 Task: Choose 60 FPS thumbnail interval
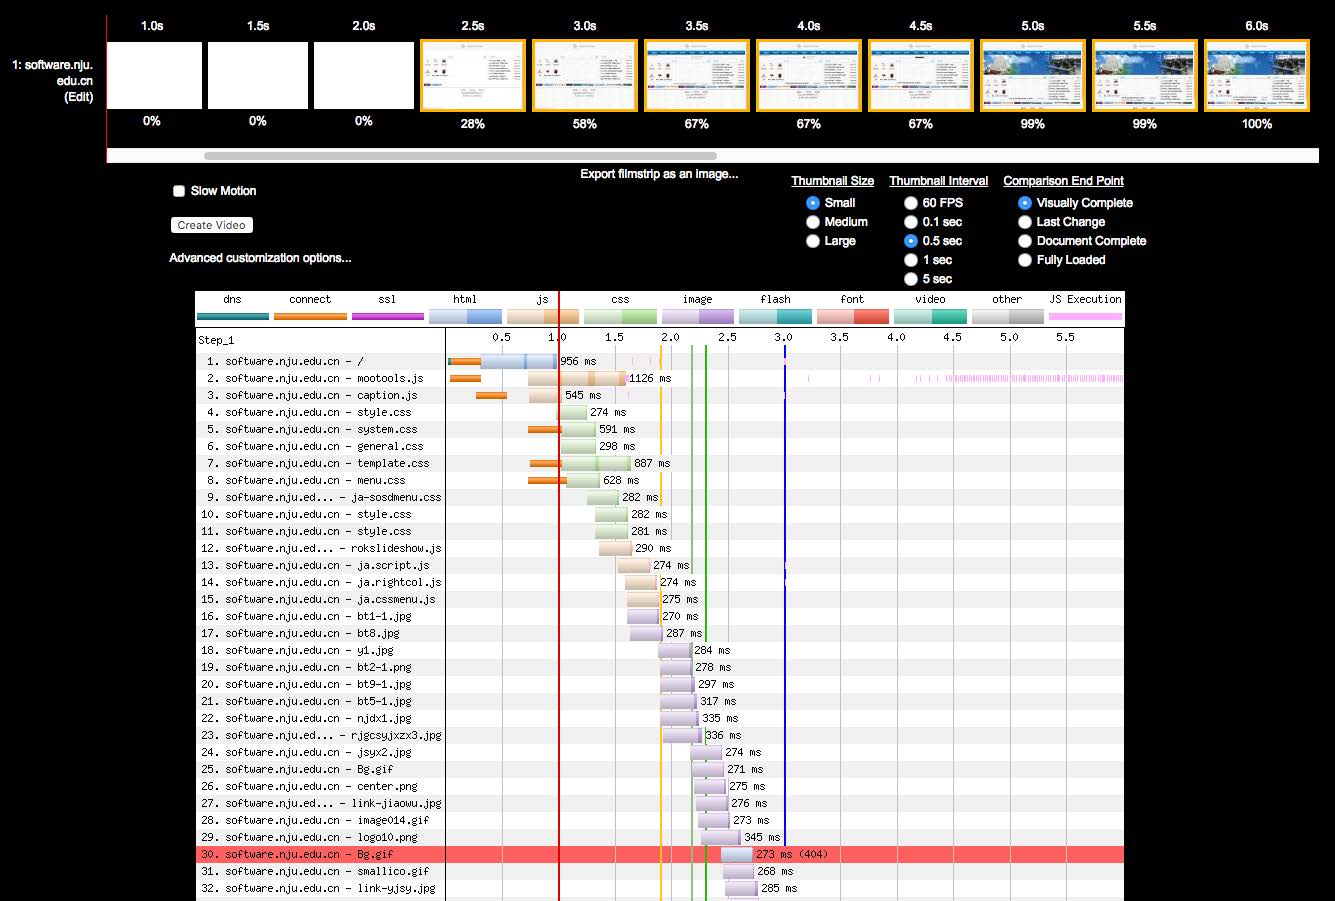point(911,203)
